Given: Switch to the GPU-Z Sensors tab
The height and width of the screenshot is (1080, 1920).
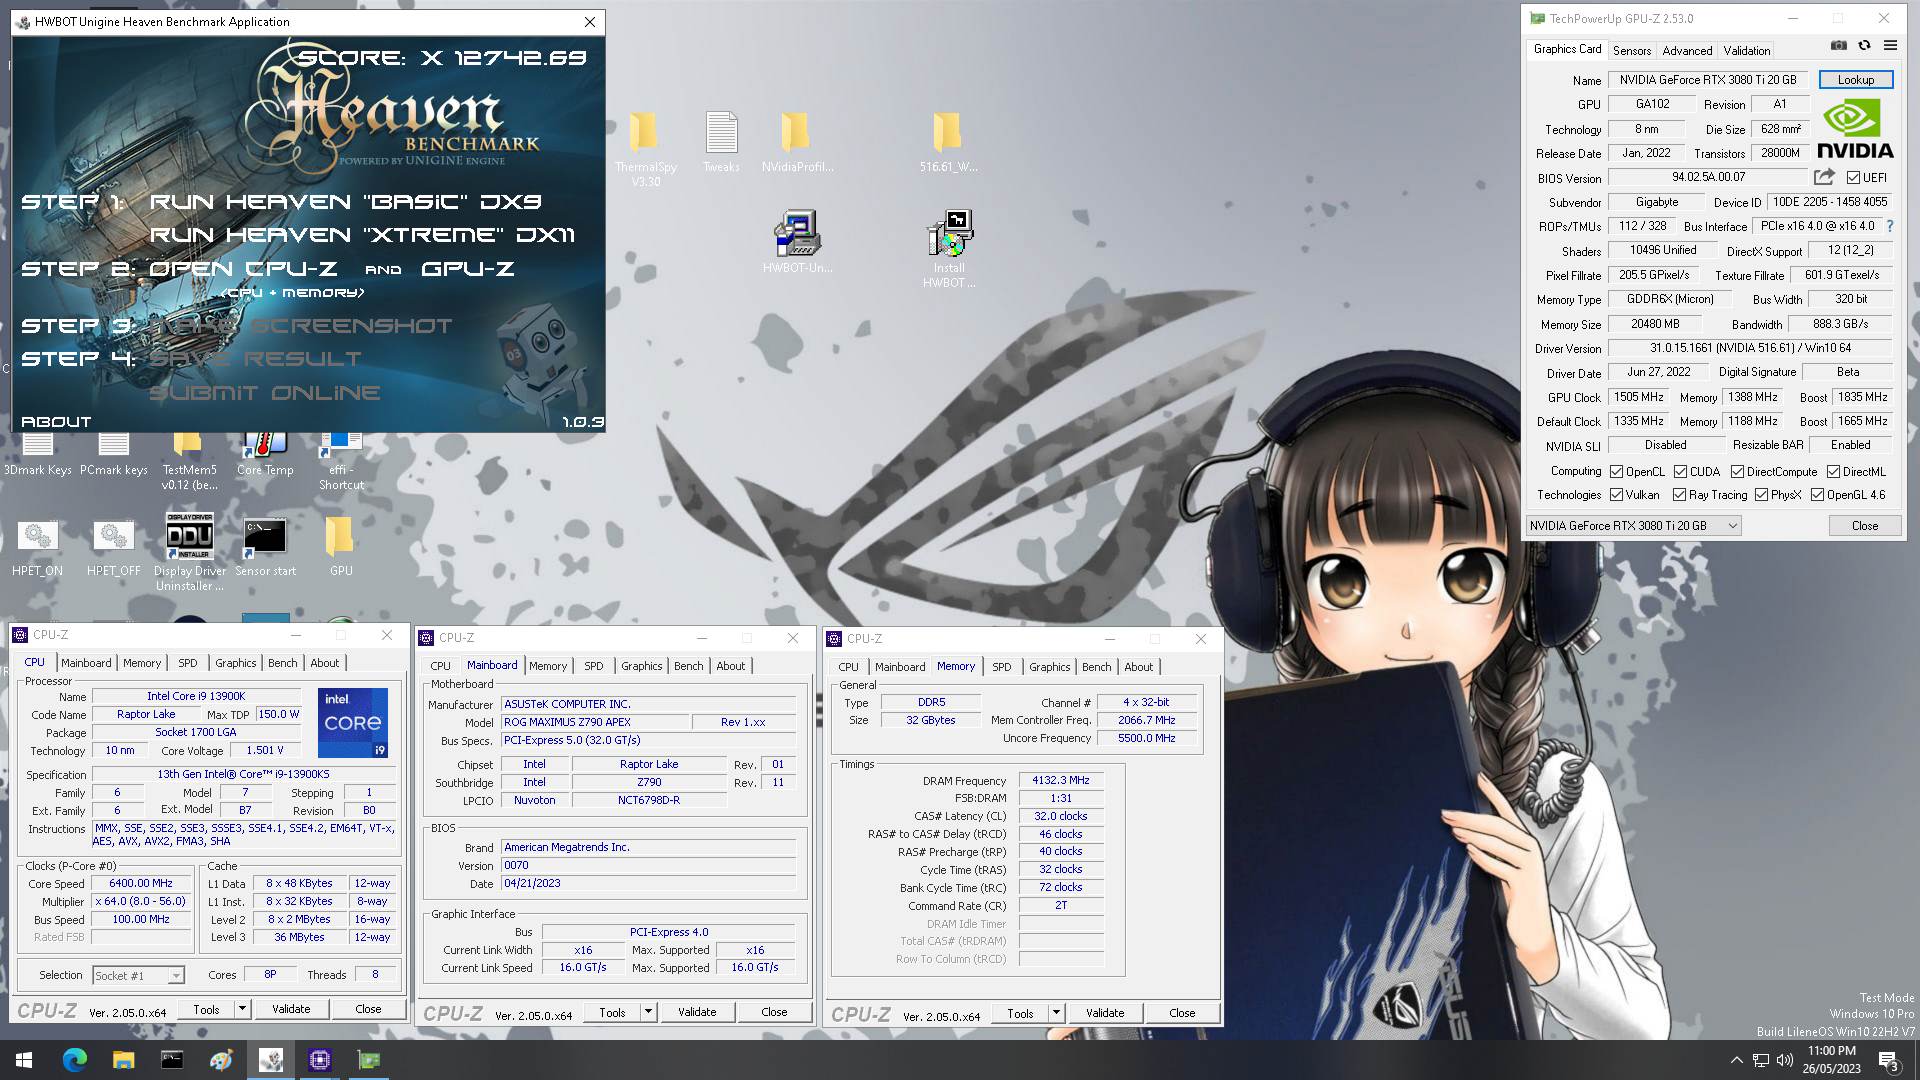Looking at the screenshot, I should (1631, 50).
